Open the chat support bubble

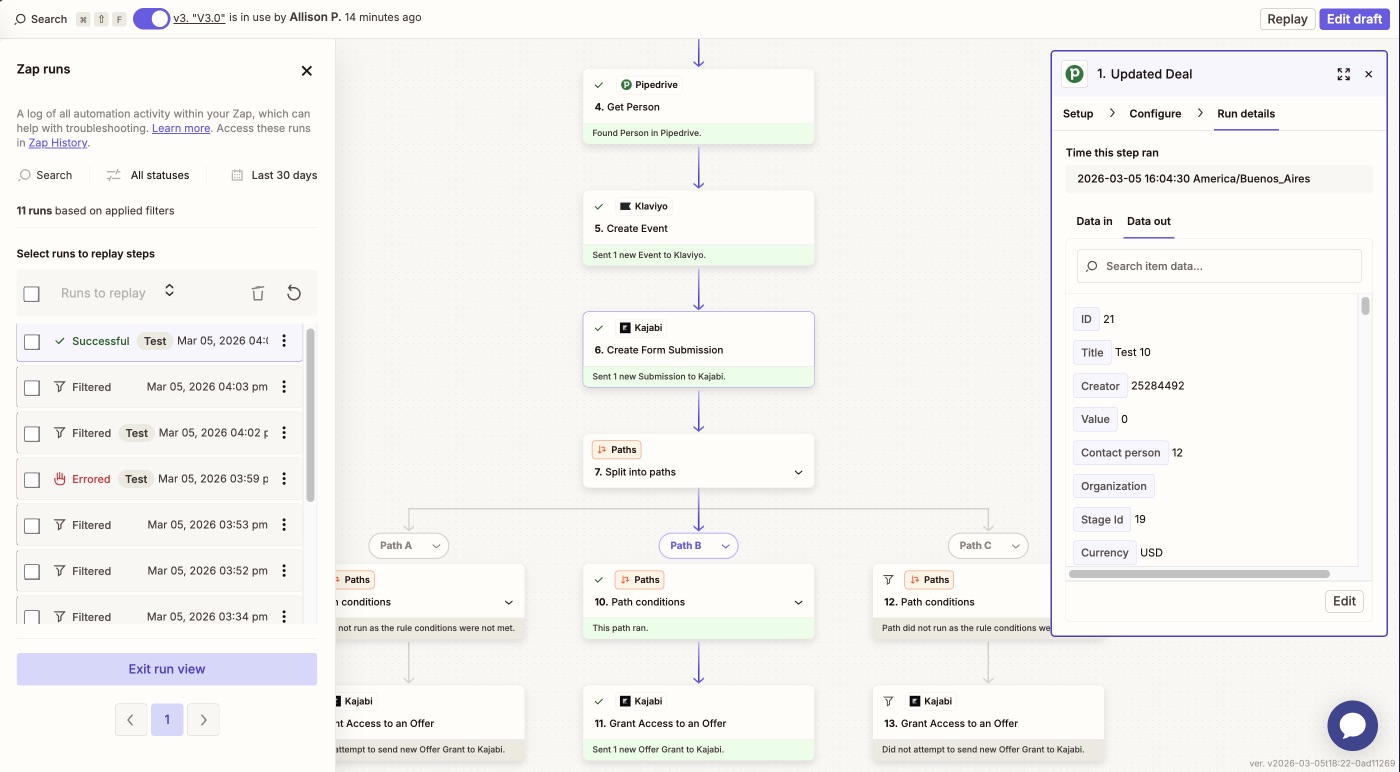click(x=1352, y=726)
